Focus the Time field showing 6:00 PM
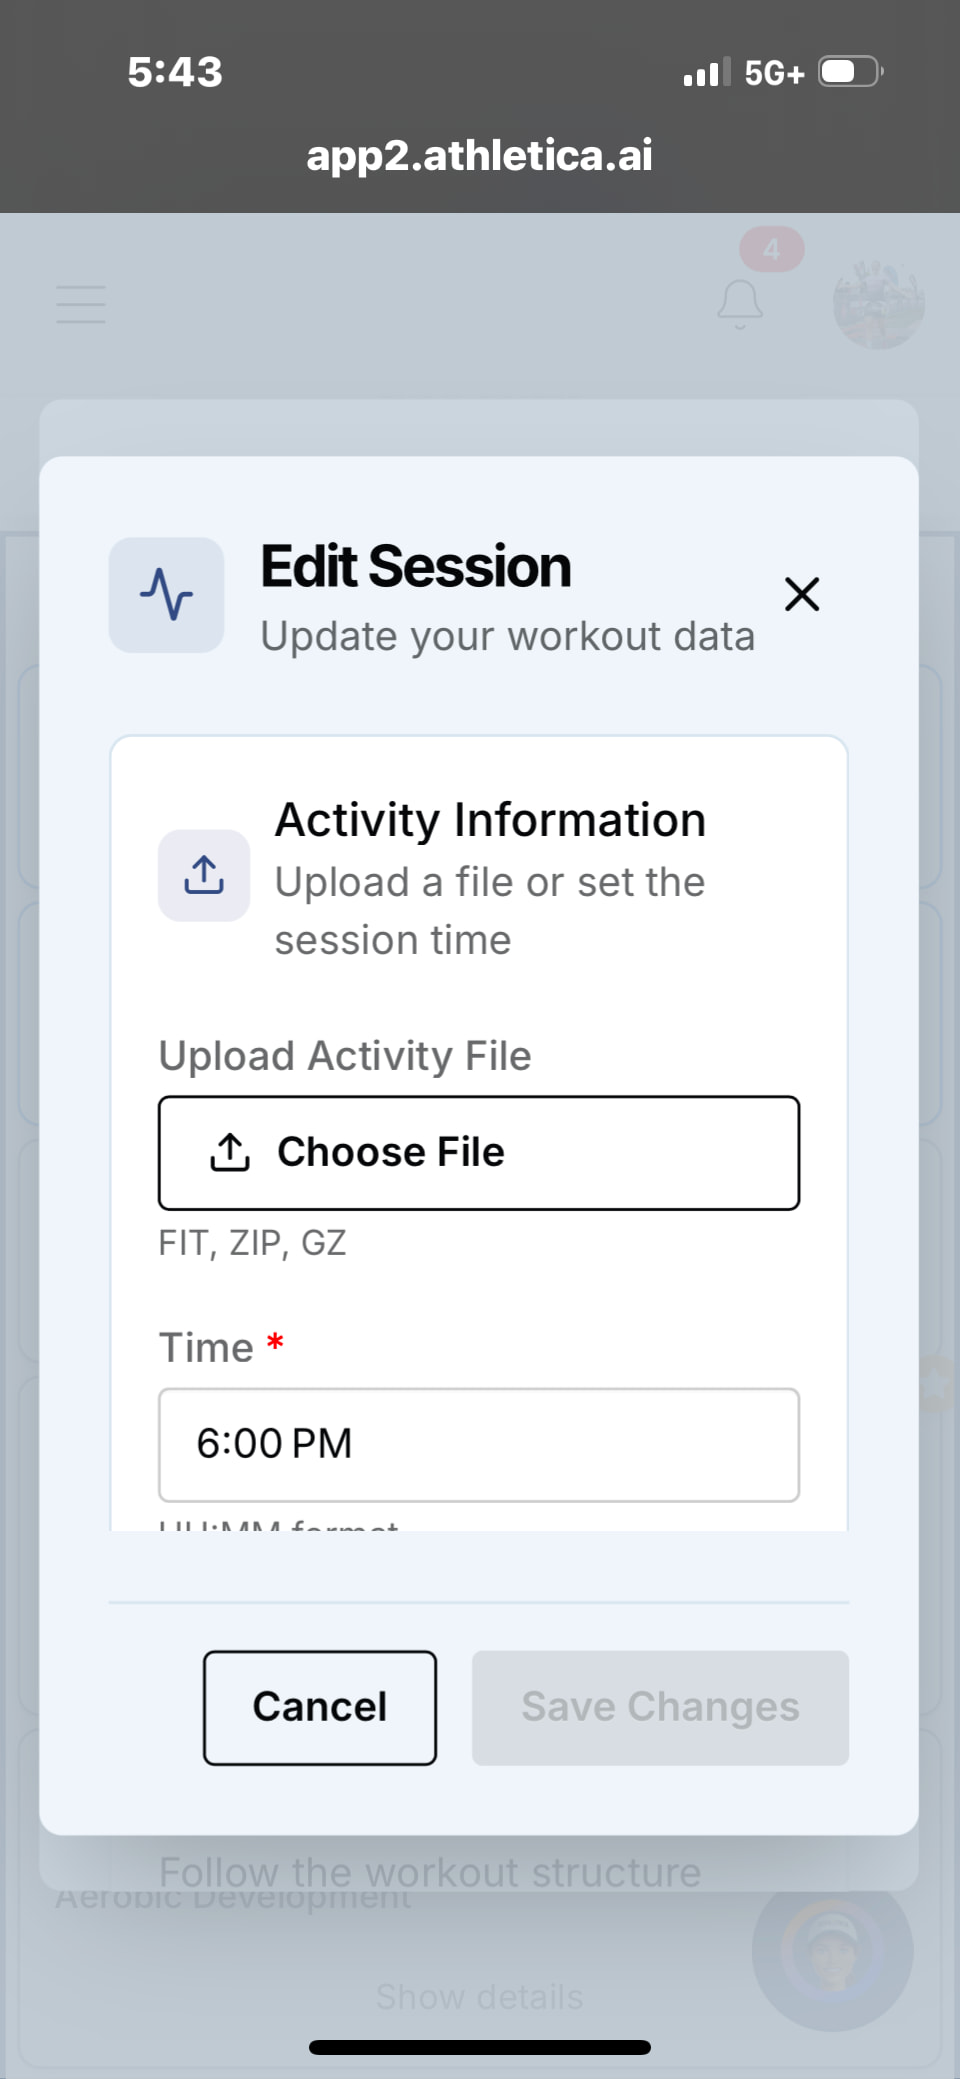 coord(479,1444)
